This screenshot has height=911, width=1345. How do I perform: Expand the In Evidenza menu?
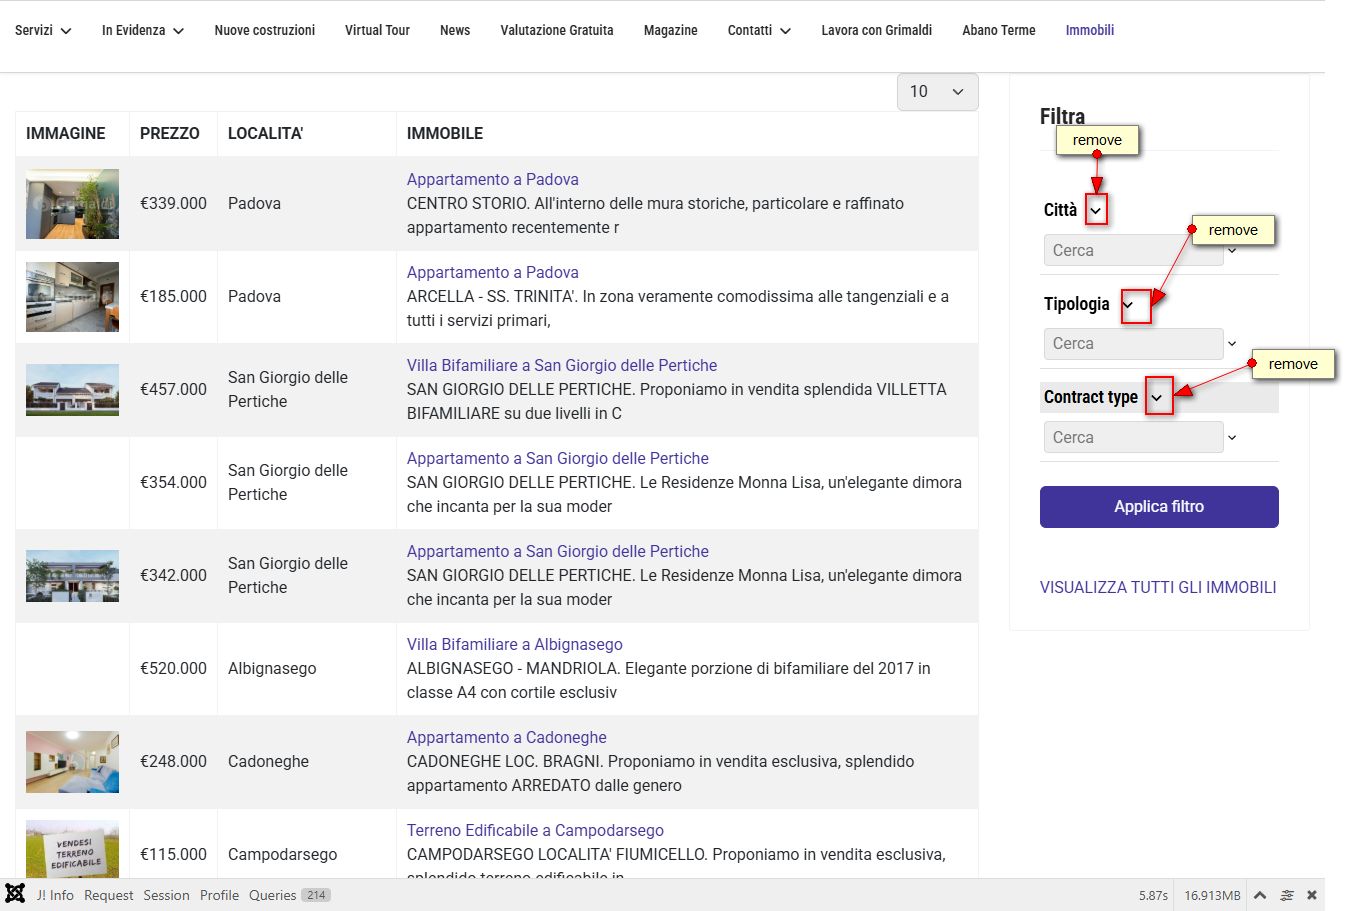click(x=142, y=30)
